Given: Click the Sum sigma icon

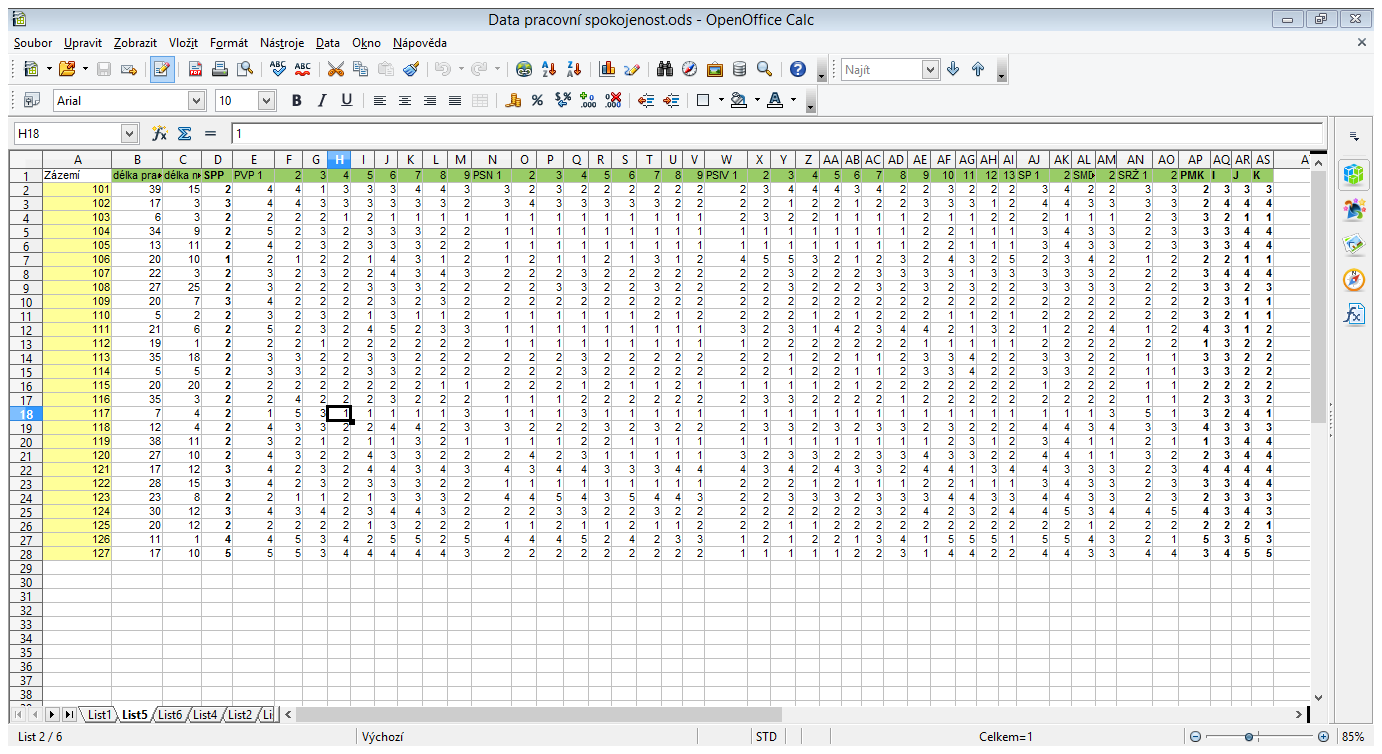Looking at the screenshot, I should pyautogui.click(x=184, y=133).
